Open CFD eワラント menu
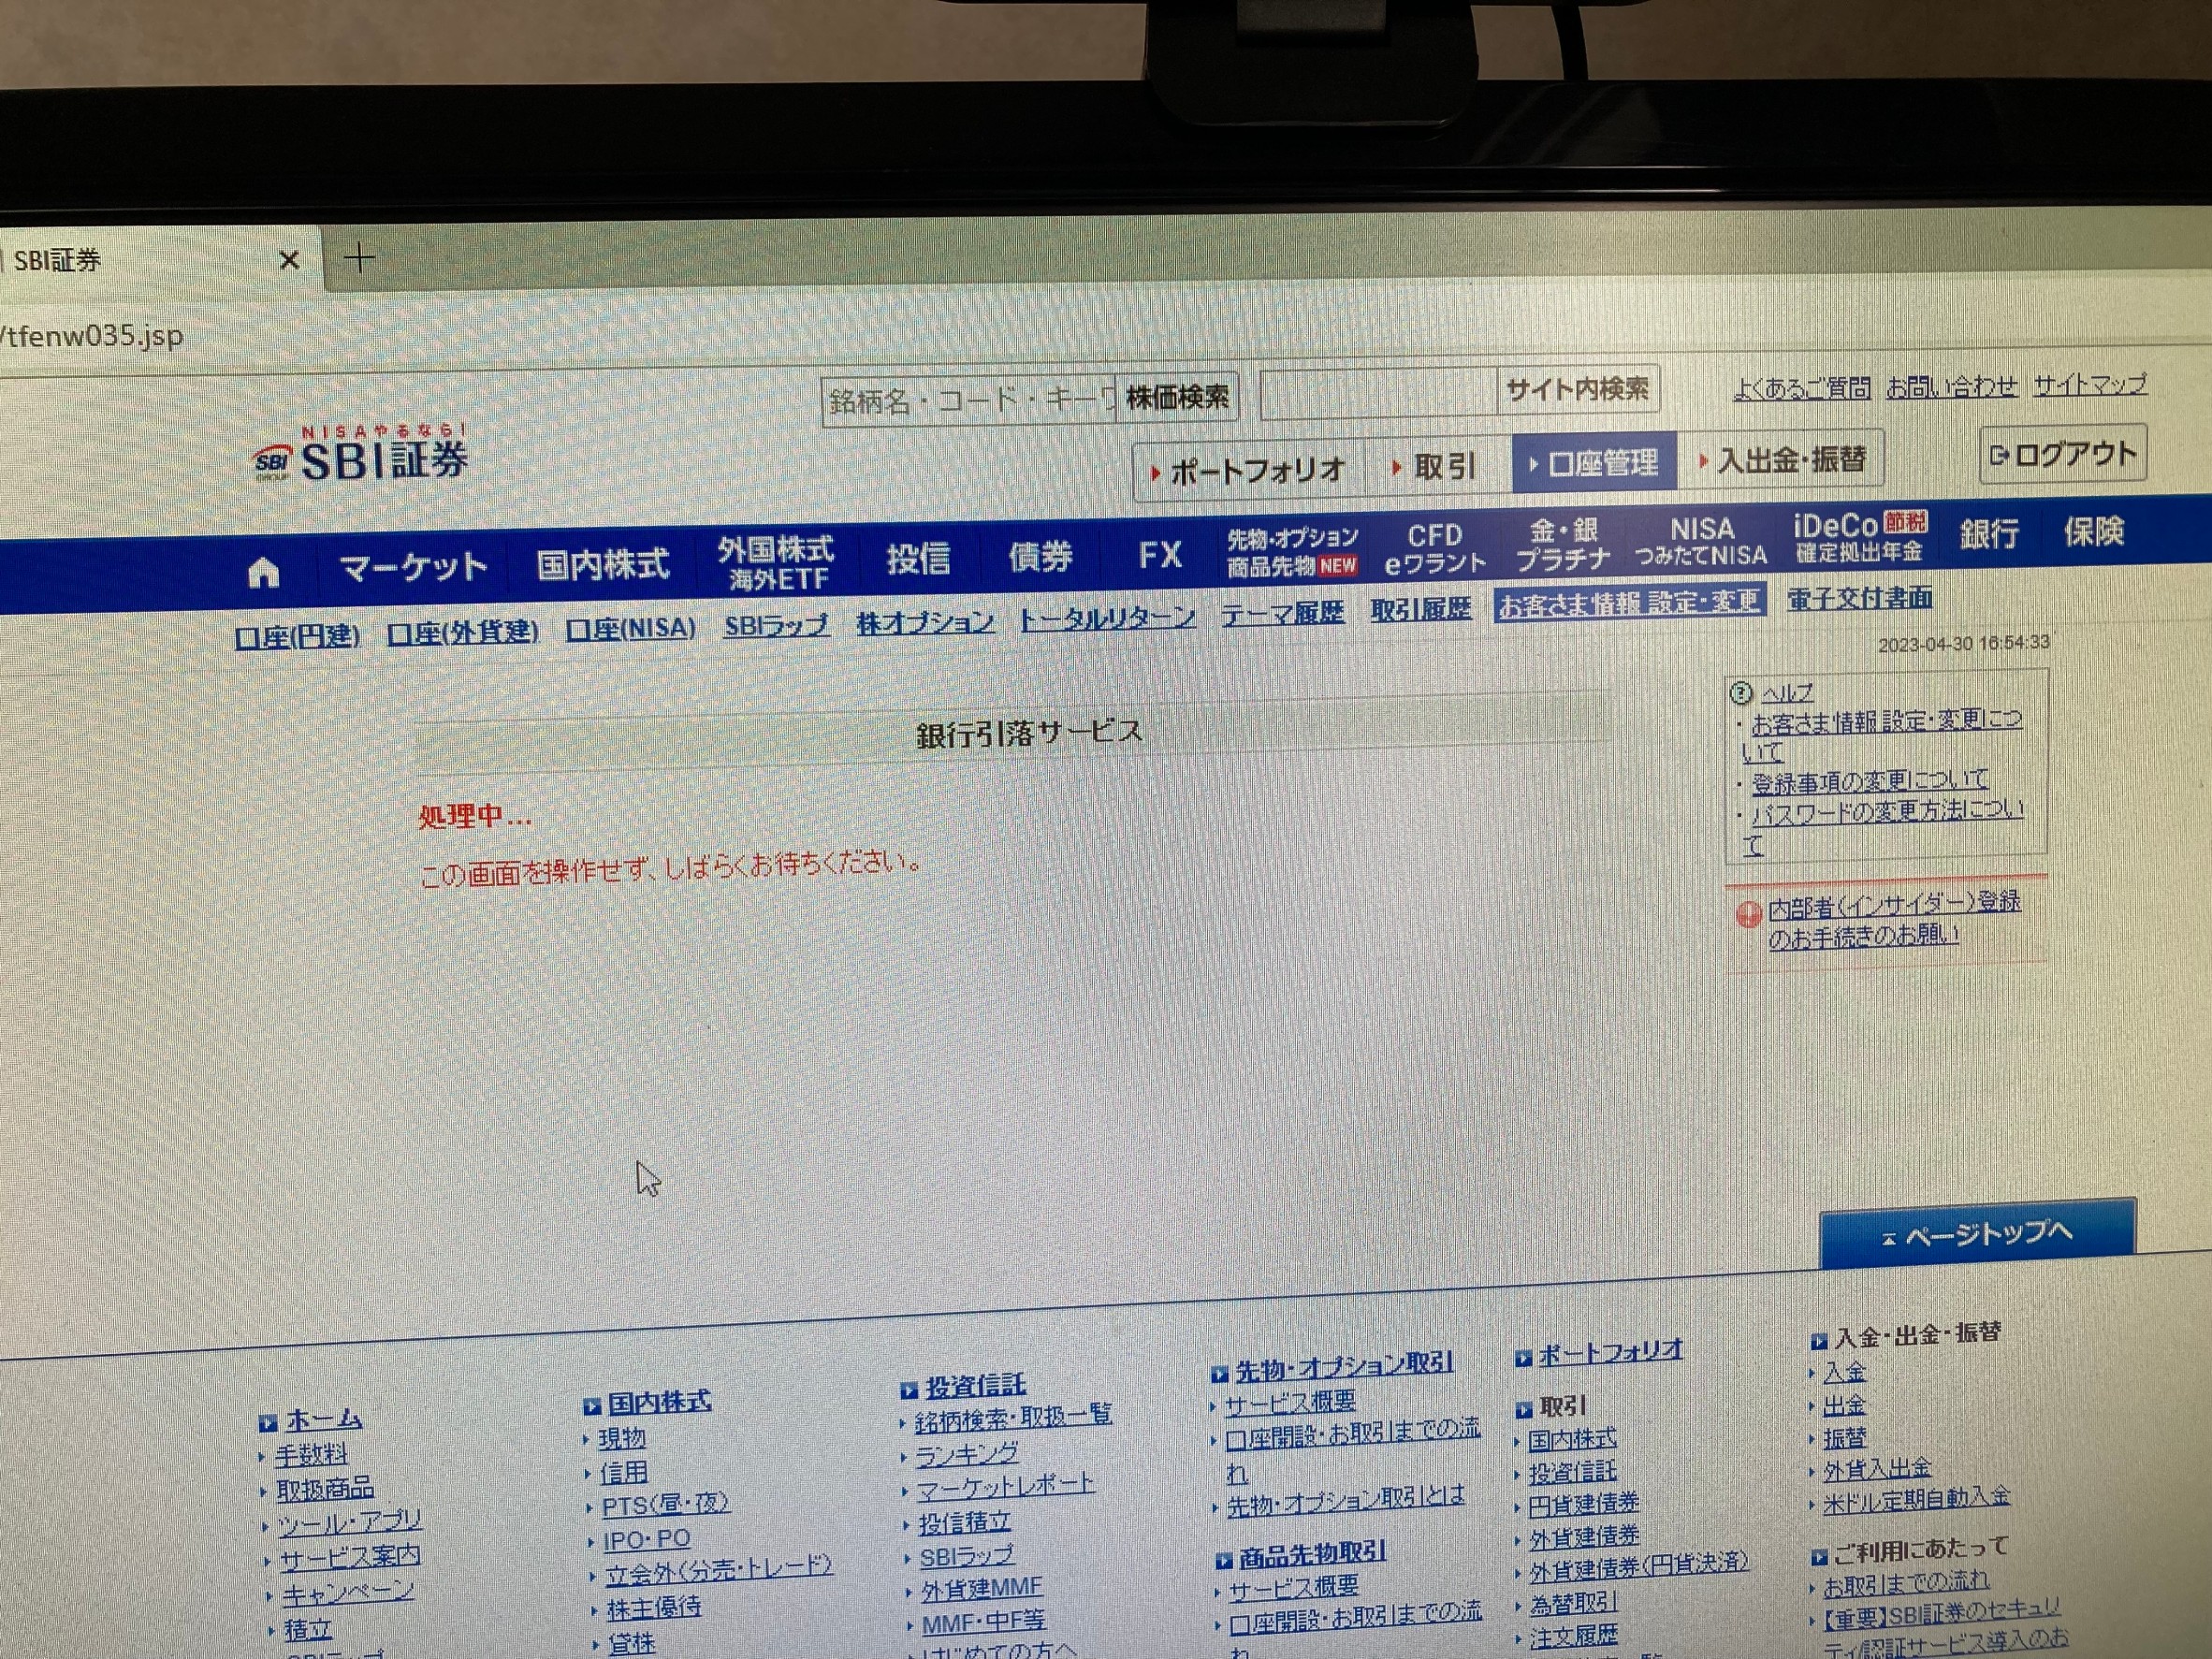The height and width of the screenshot is (1659, 2212). tap(1435, 549)
